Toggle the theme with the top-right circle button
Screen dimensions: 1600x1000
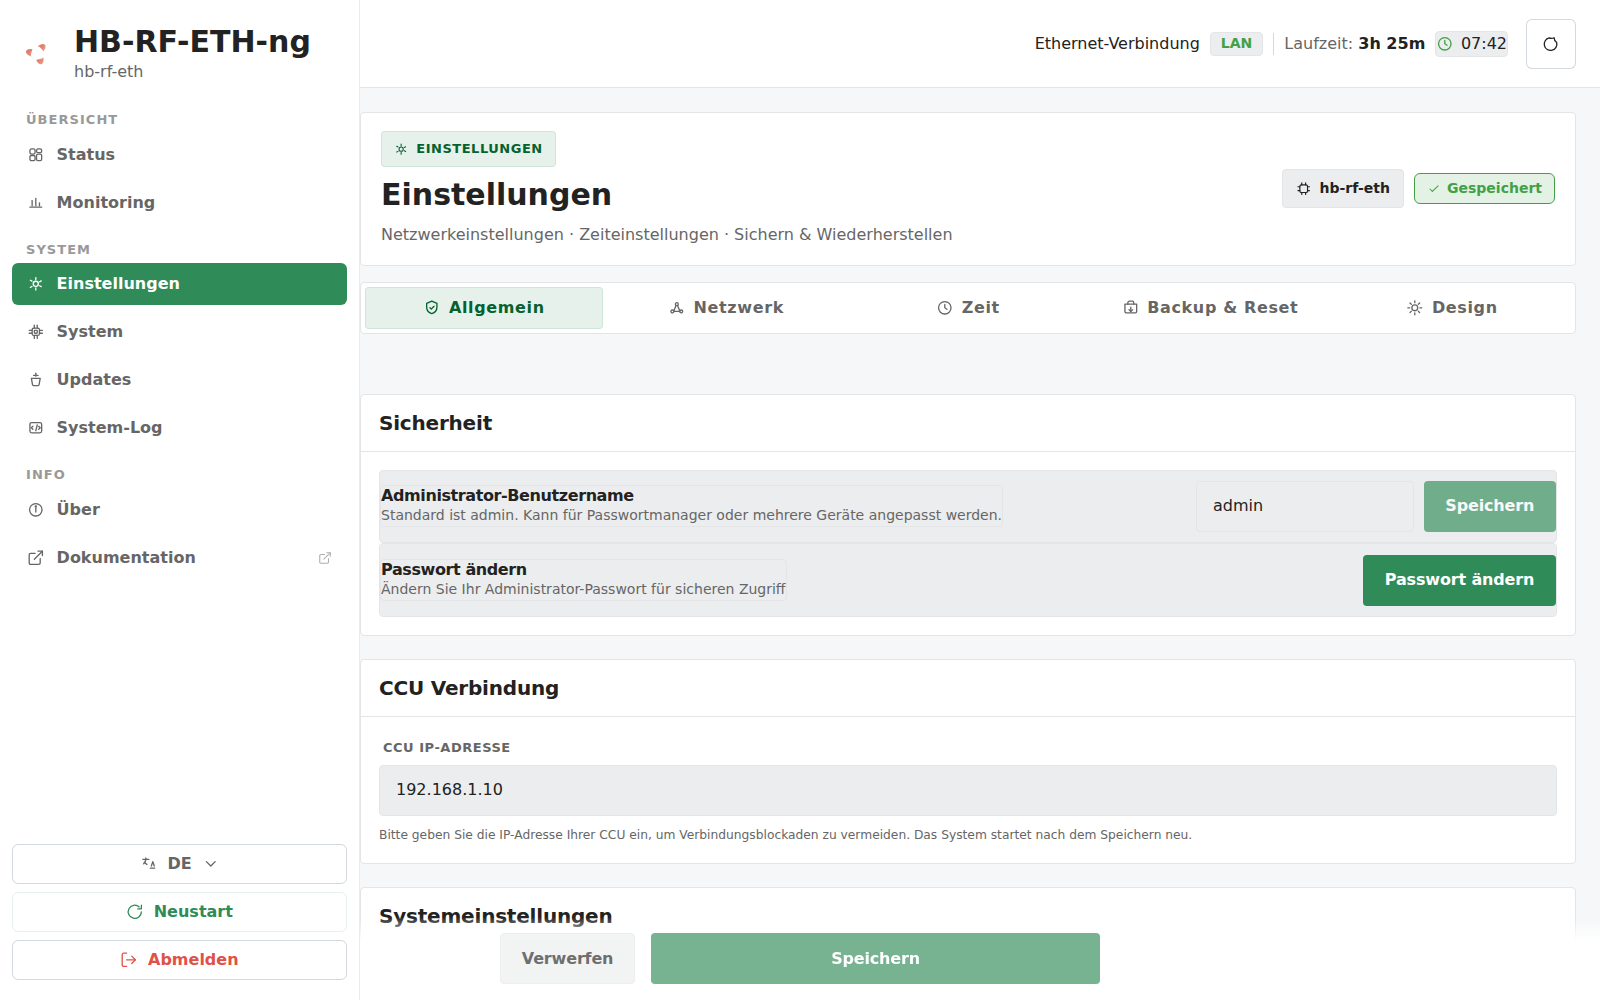[1550, 44]
